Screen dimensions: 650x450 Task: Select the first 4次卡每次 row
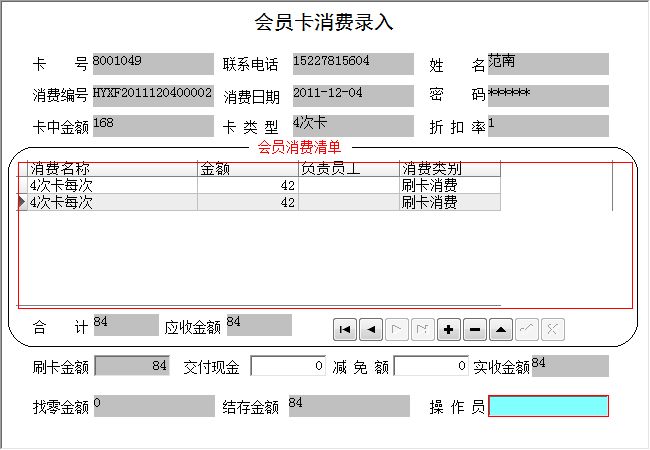[x=108, y=186]
